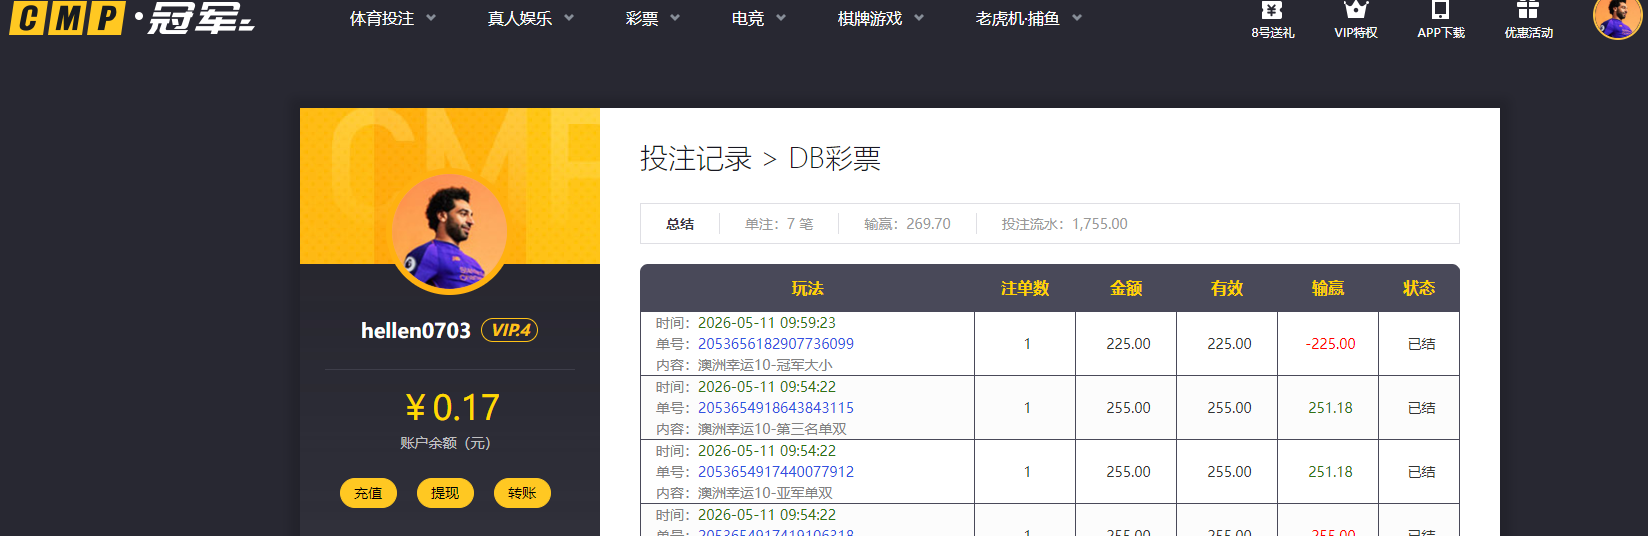
Task: Open the user avatar in the header
Action: pyautogui.click(x=1616, y=17)
